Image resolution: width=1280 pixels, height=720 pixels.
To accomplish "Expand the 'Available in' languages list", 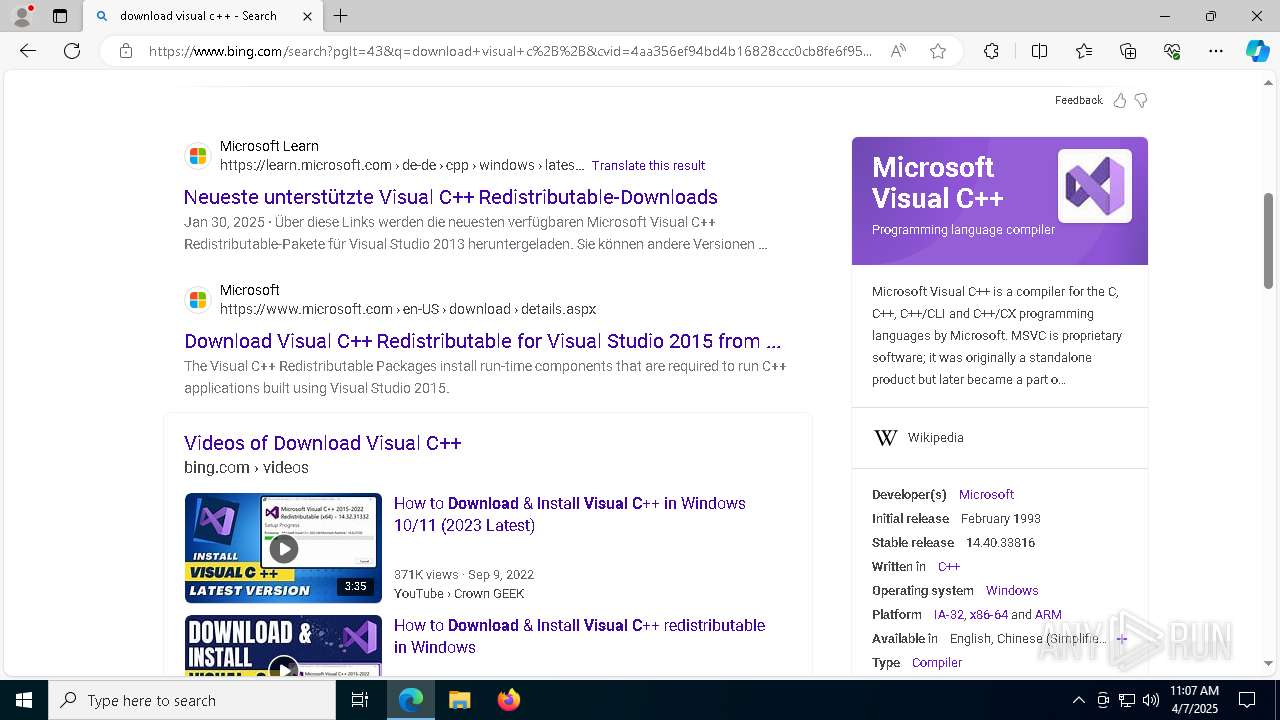I will coord(1121,638).
